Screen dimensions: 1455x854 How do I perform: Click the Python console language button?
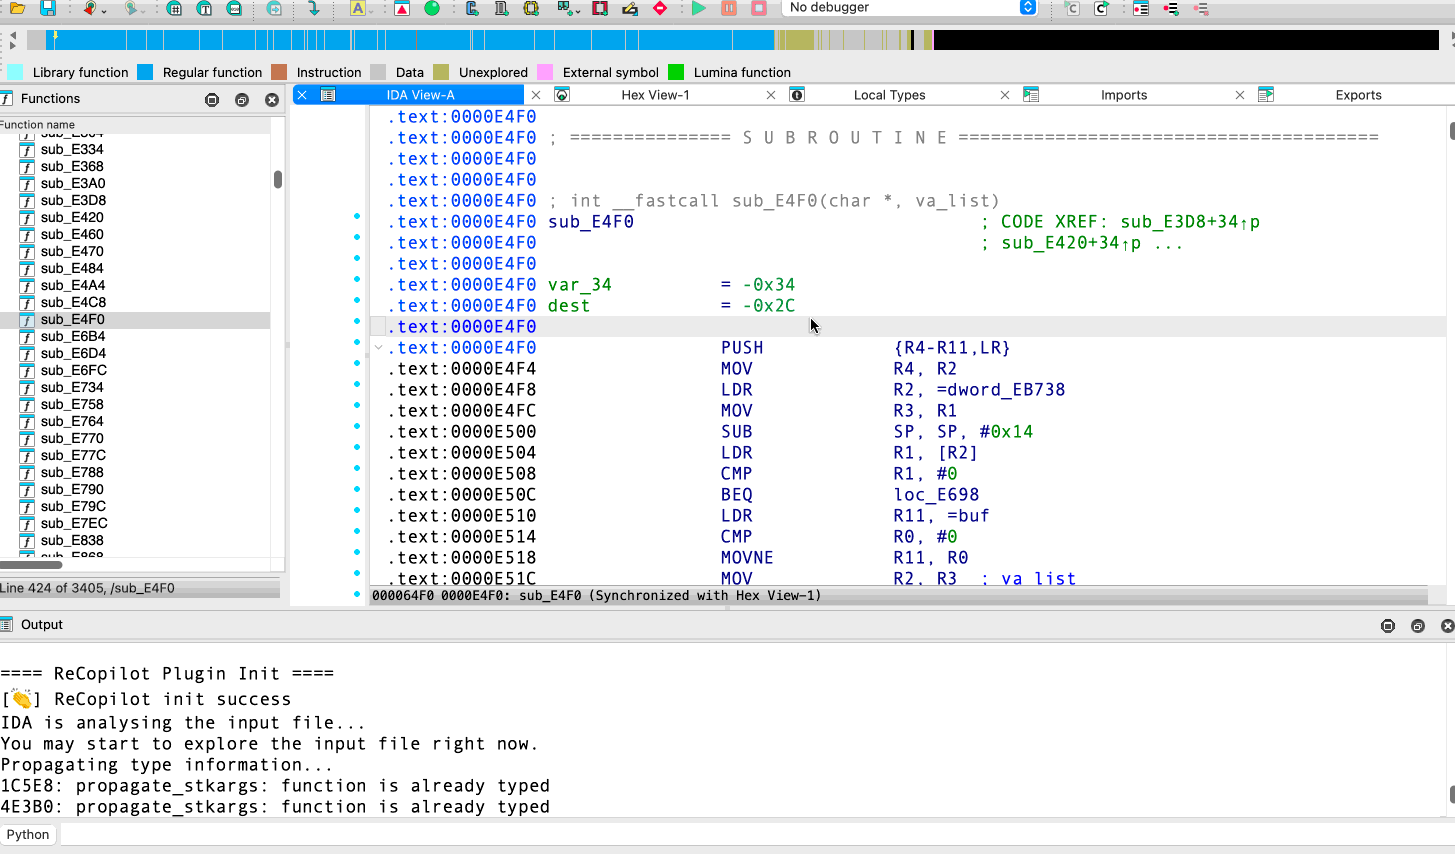point(28,835)
